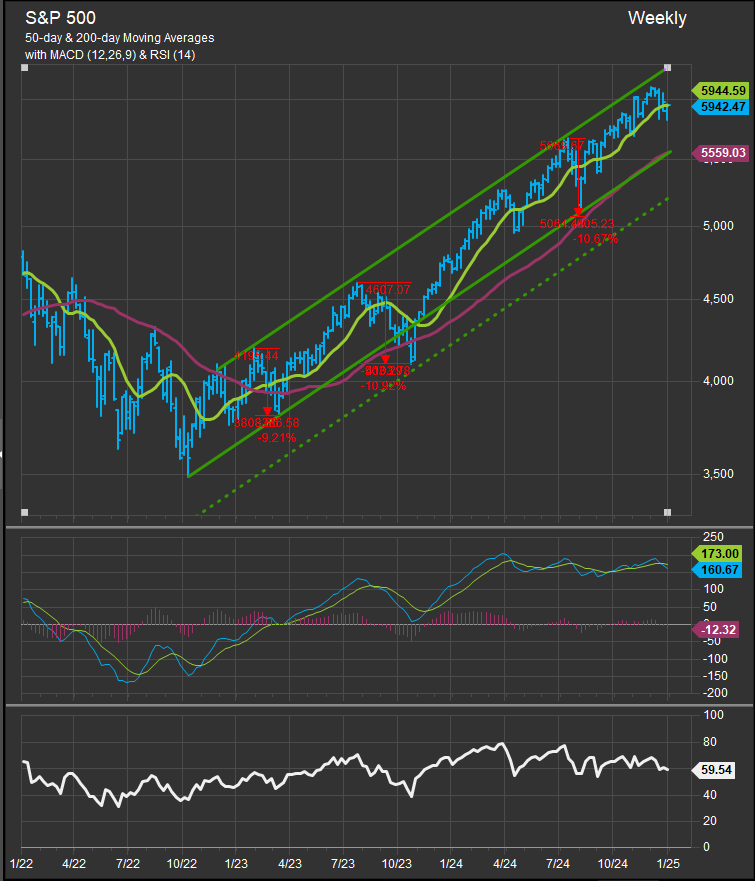
Task: Click the S&P 500 chart title
Action: tap(60, 18)
